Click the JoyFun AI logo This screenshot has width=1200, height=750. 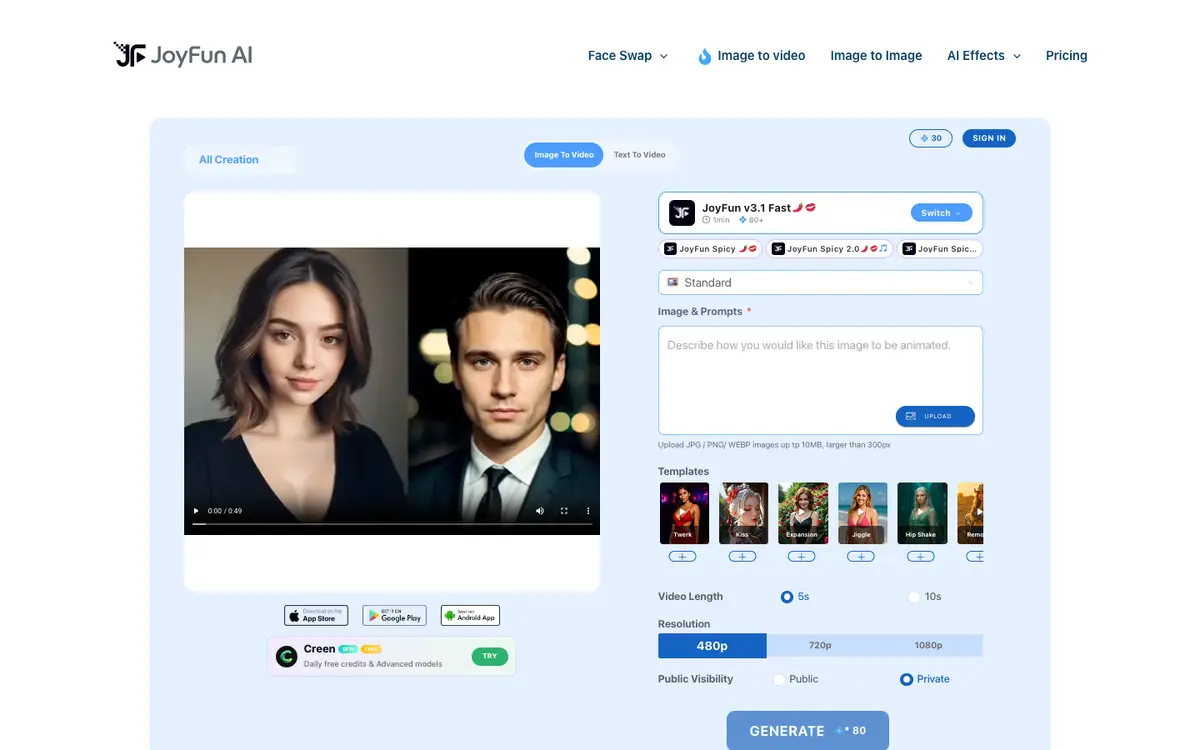183,55
